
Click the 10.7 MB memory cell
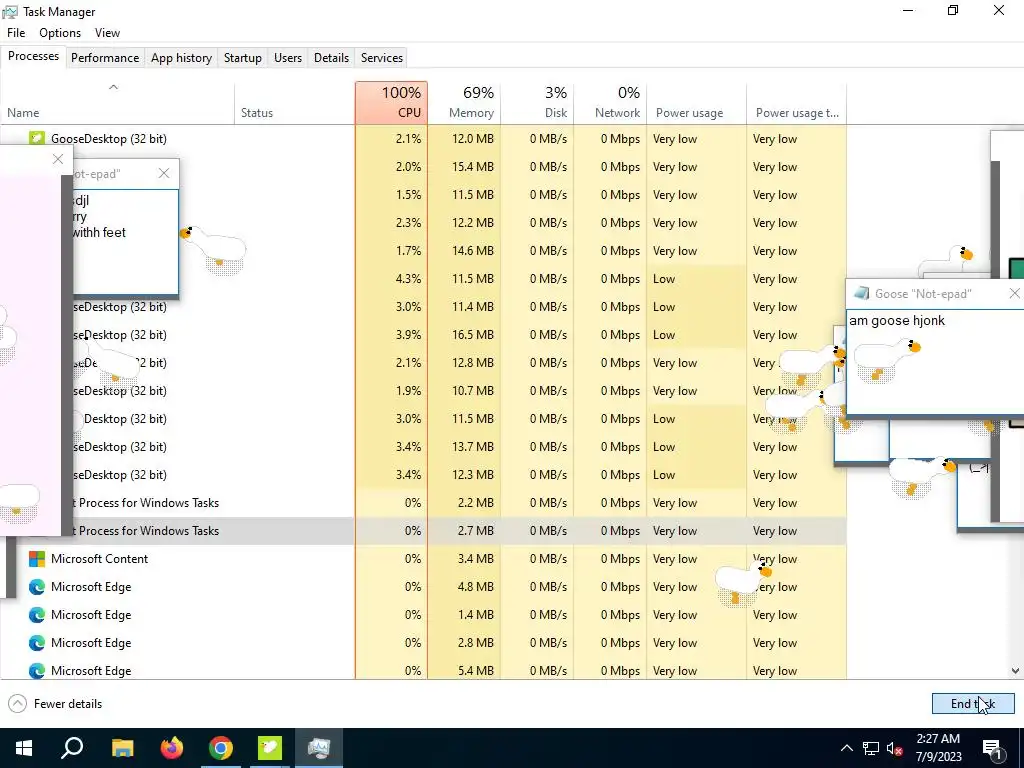pos(464,391)
